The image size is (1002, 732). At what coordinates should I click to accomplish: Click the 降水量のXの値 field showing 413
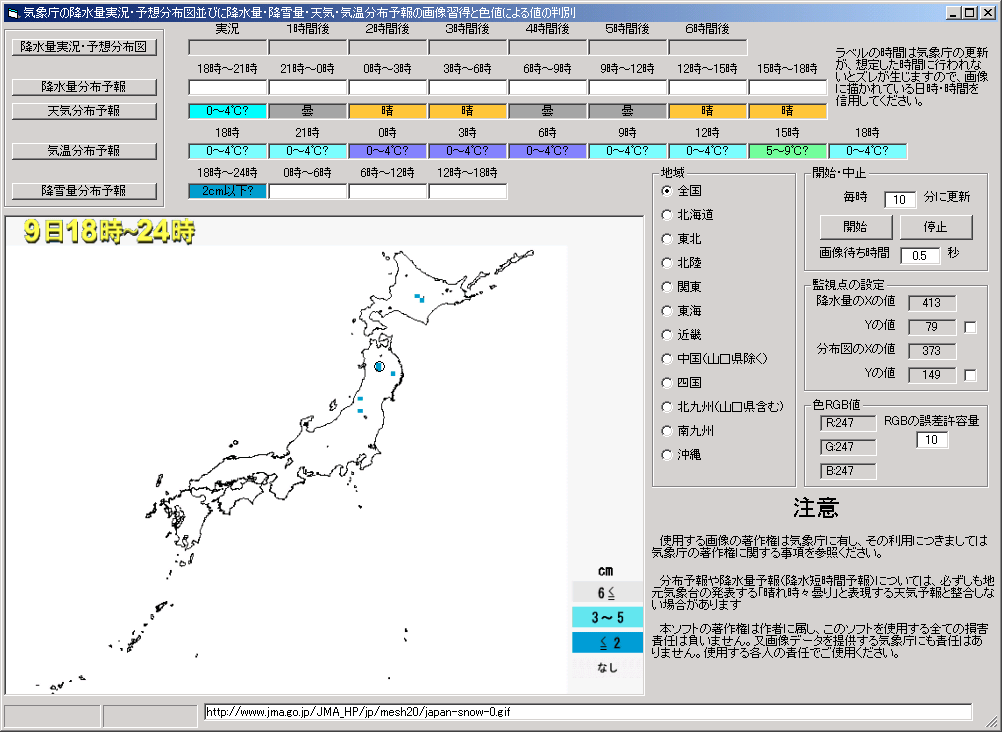pos(932,302)
